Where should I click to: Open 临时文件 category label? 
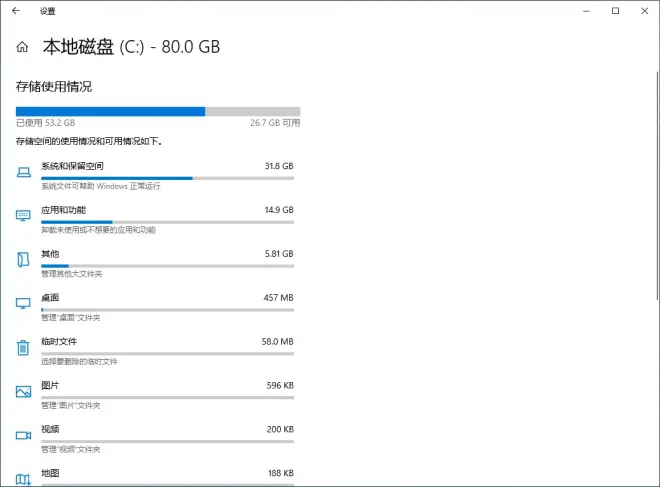(59, 341)
